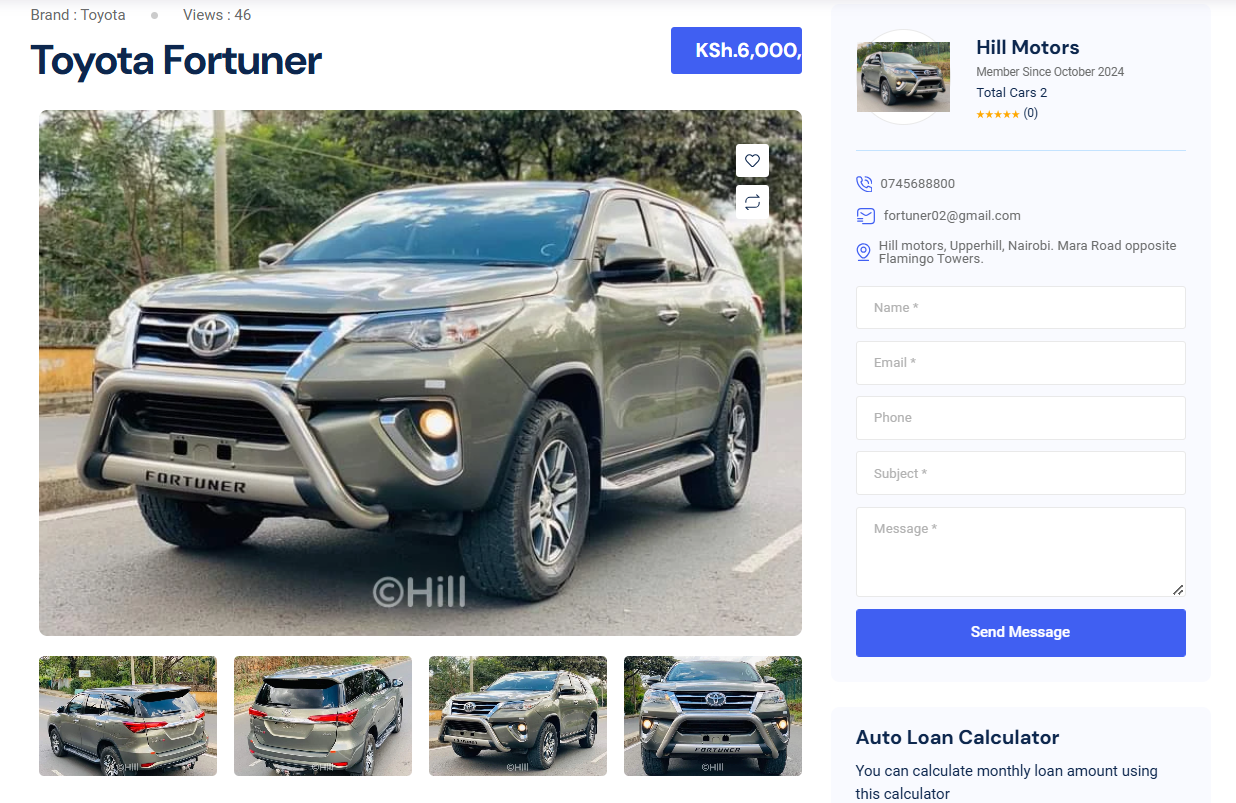Screen dimensions: 1236x803
Task: Click the fortuner02@gmail.com email address
Action: click(x=952, y=216)
